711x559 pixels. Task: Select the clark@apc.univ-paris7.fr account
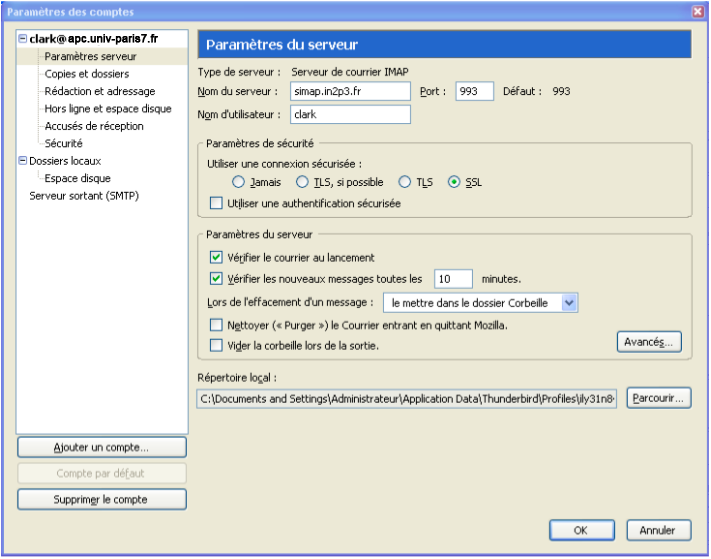click(x=93, y=39)
